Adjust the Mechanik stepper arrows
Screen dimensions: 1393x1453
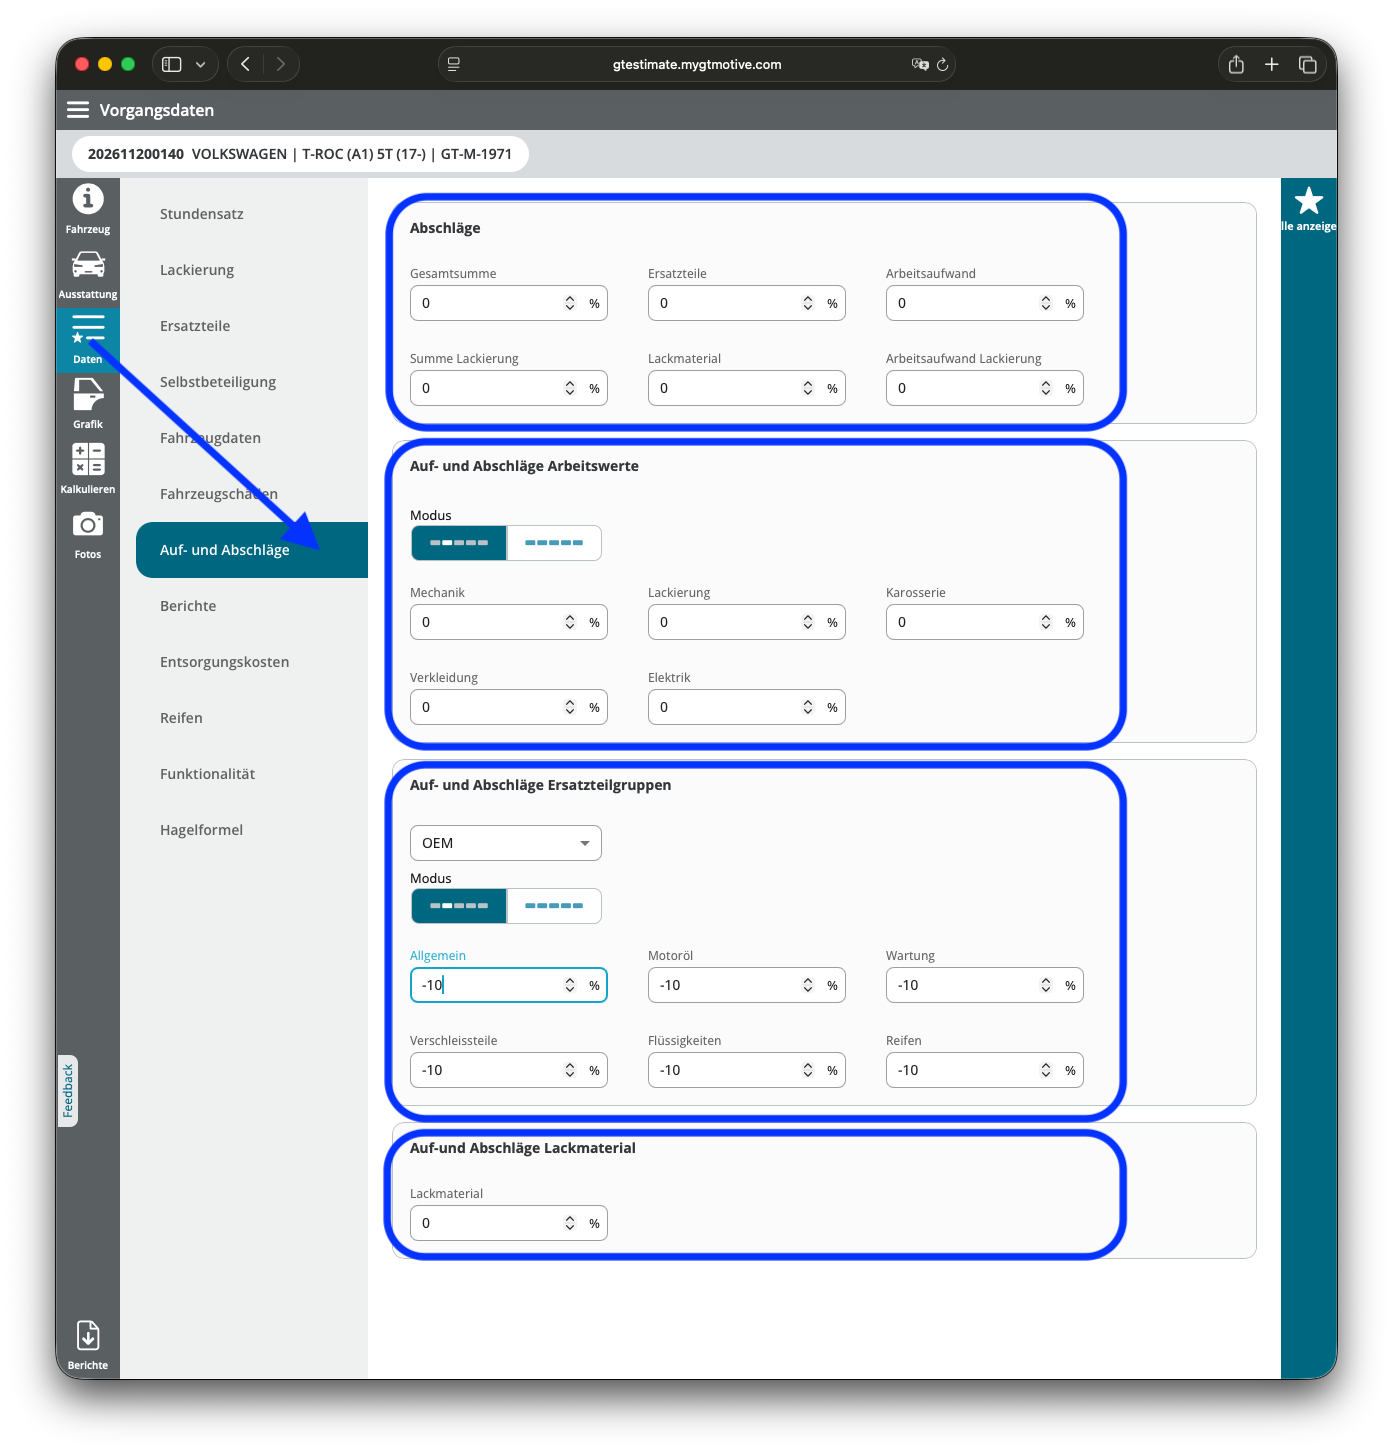point(570,622)
